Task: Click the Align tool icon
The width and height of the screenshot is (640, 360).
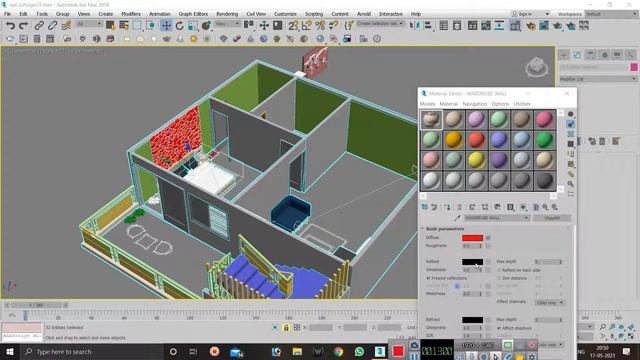Action: point(428,26)
